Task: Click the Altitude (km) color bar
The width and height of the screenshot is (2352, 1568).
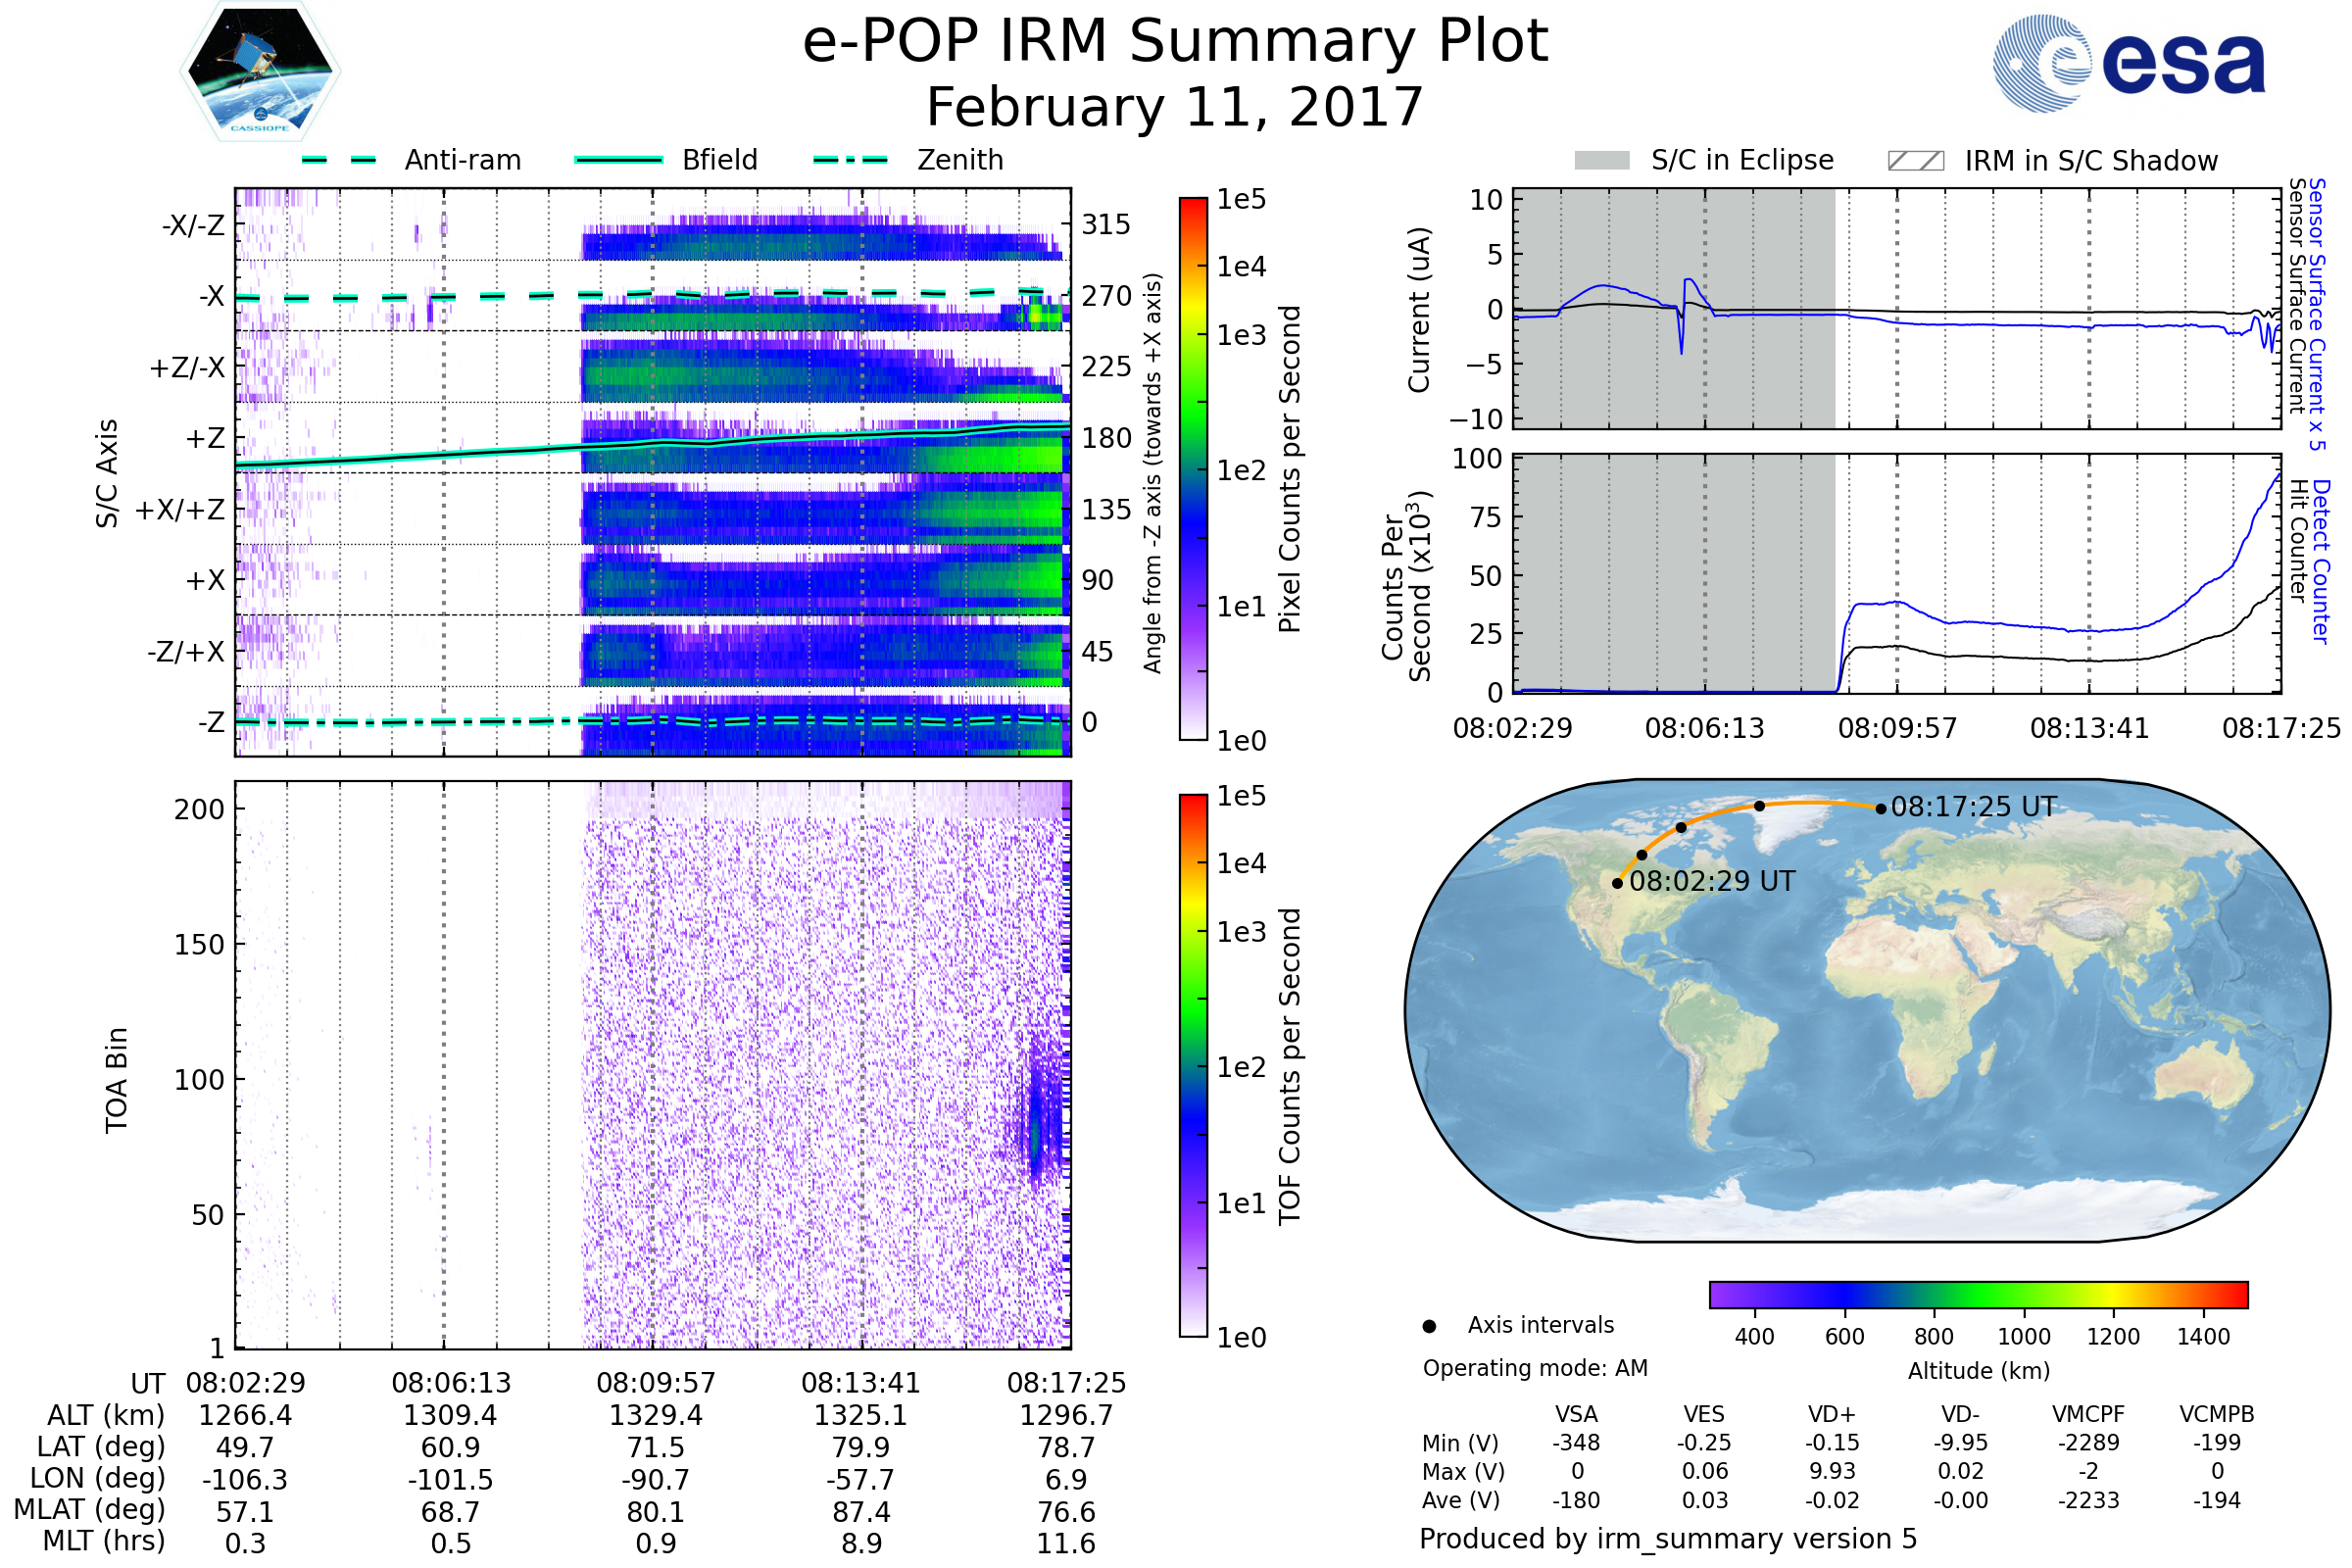Action: [1978, 1294]
